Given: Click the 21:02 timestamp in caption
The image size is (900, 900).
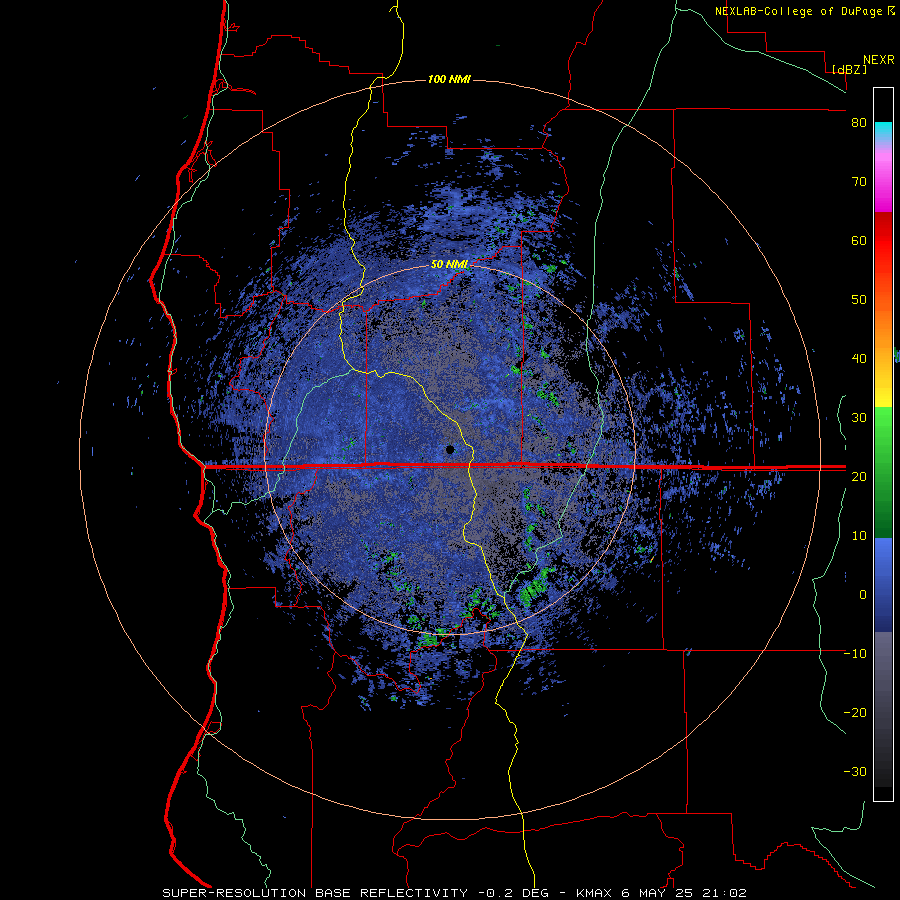Looking at the screenshot, I should [x=723, y=893].
